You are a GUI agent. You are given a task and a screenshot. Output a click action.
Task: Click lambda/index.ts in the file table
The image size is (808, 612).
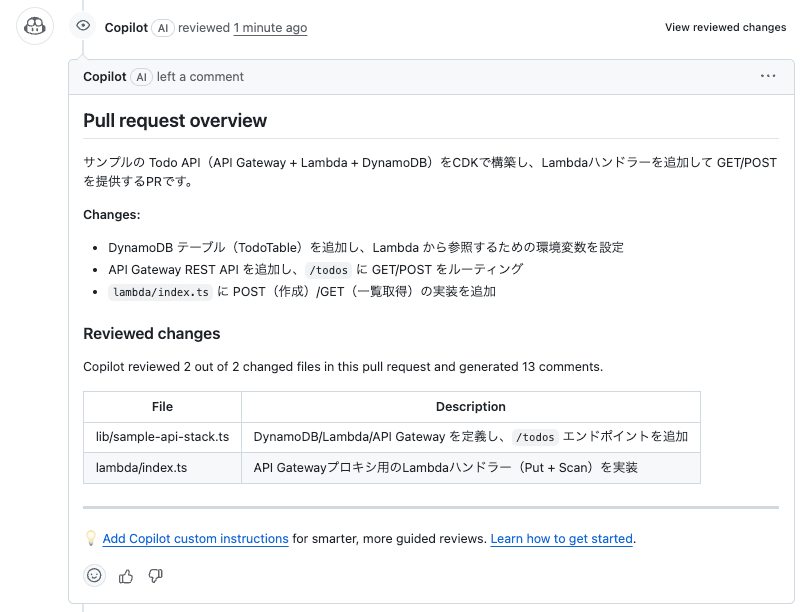(x=141, y=467)
